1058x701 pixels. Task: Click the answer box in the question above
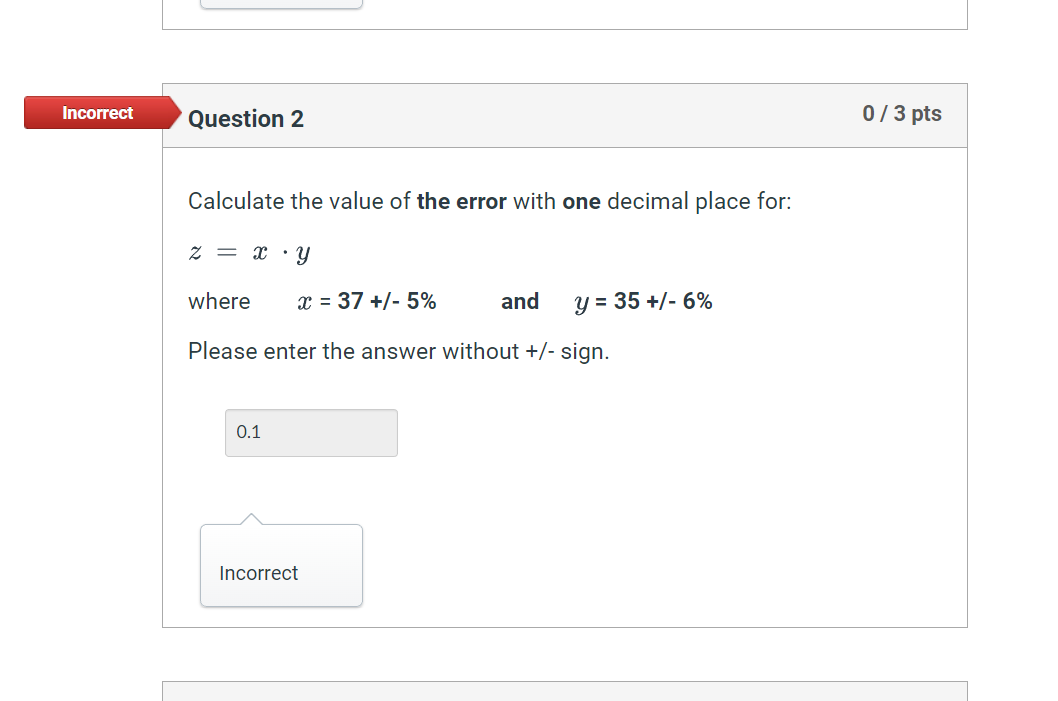[x=281, y=4]
